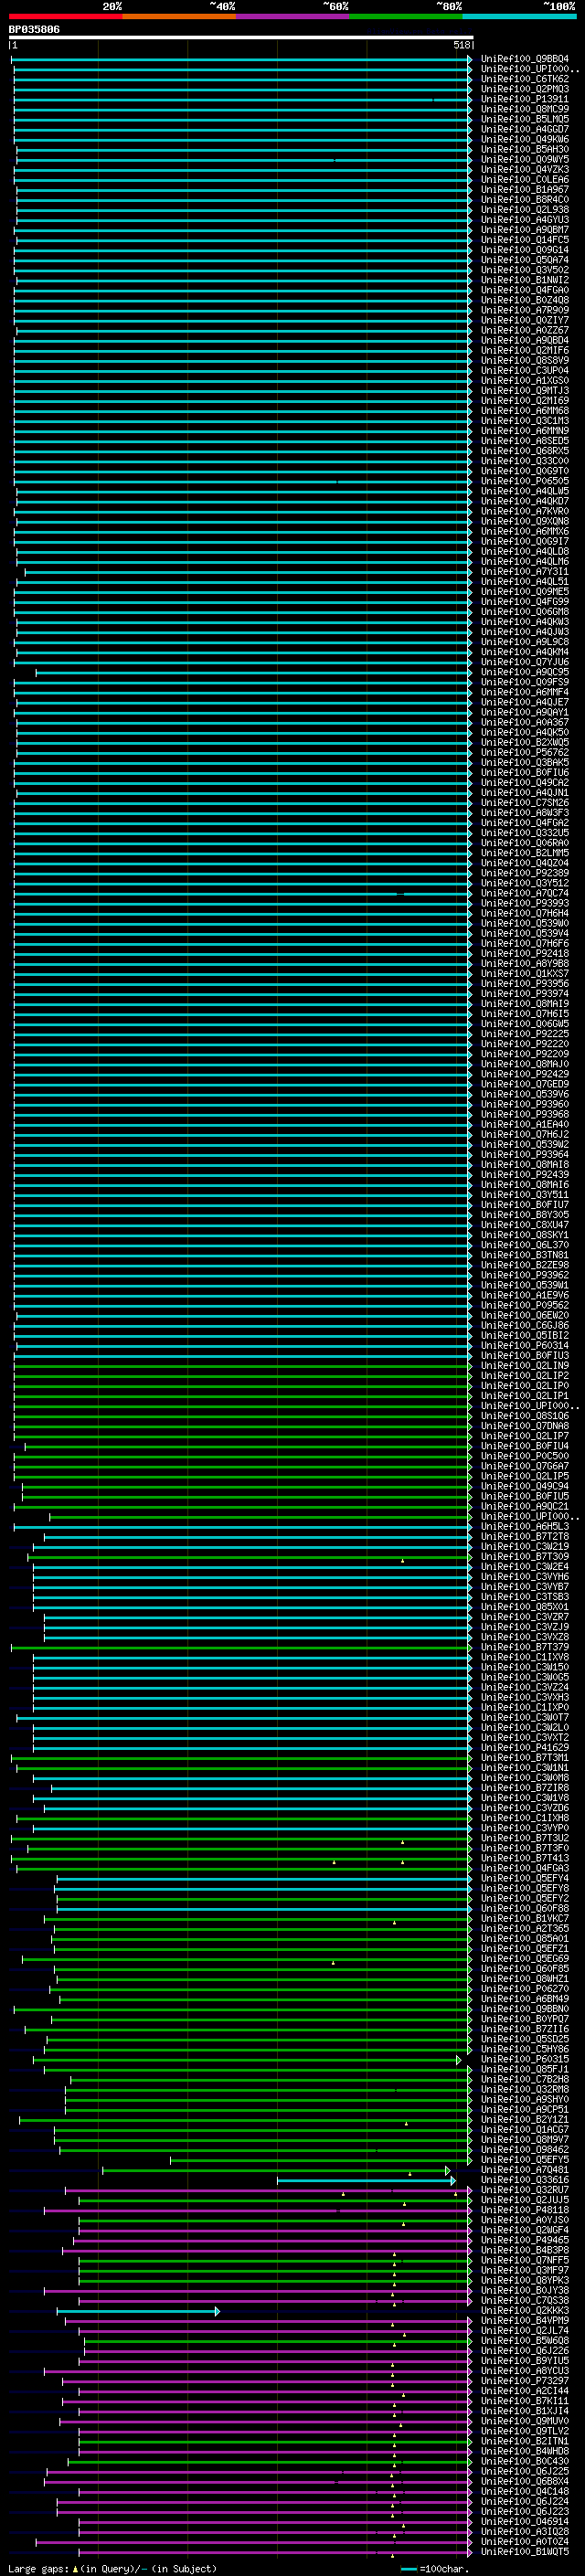This screenshot has height=2576, width=585.
Task: Click the orange ~40% identity legend segment
Action: [179, 16]
